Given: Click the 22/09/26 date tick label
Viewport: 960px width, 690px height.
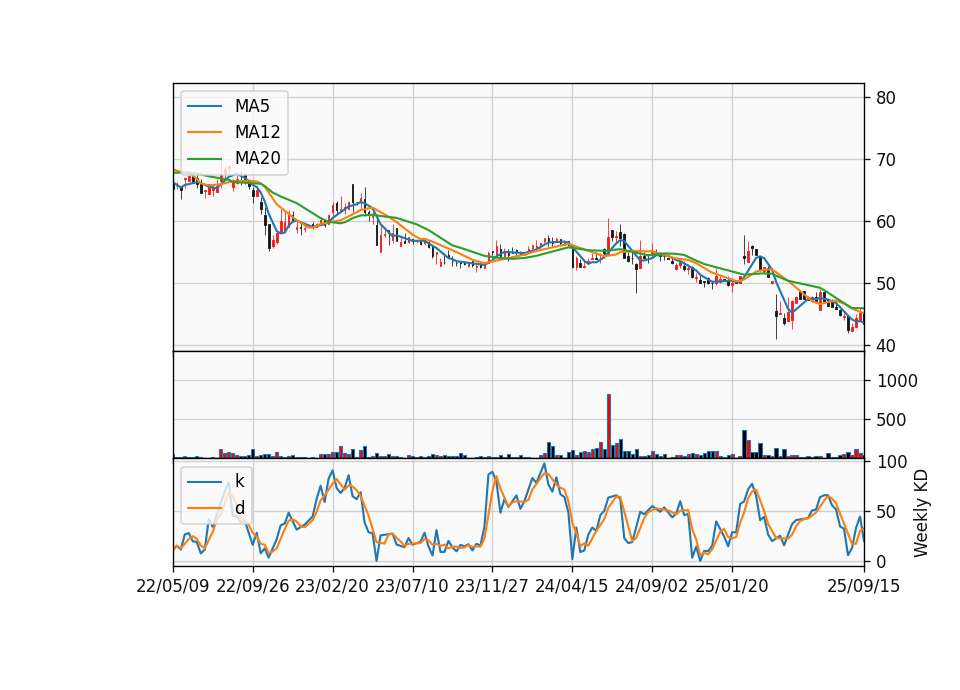Looking at the screenshot, I should click(253, 586).
